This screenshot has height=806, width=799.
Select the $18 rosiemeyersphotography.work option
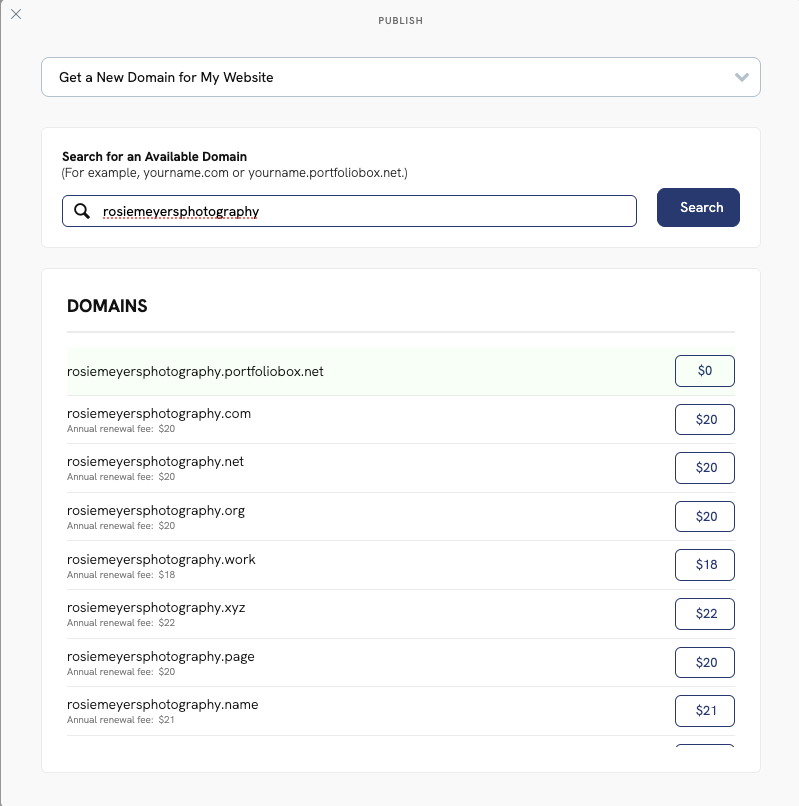pyautogui.click(x=704, y=564)
